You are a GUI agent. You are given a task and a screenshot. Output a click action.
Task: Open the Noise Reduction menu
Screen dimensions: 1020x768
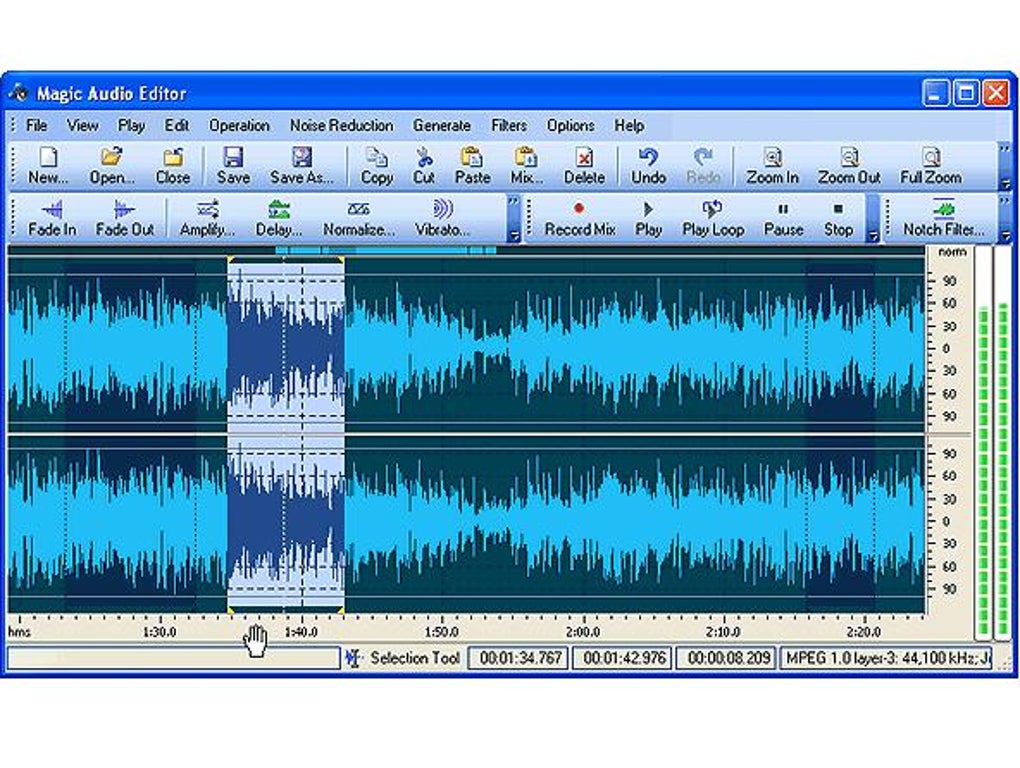[341, 126]
